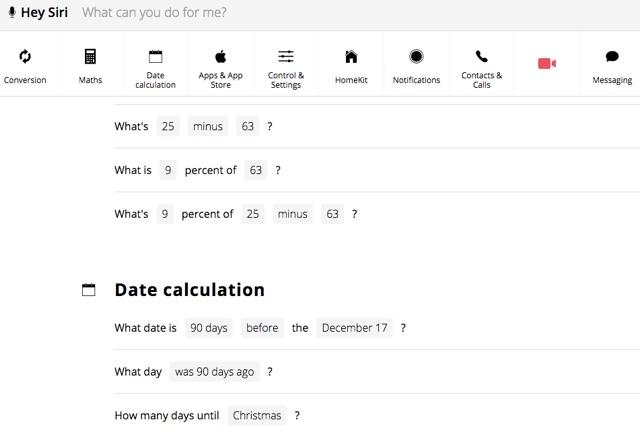Click the 'was 90 days ago' chip
The image size is (640, 433).
(215, 371)
